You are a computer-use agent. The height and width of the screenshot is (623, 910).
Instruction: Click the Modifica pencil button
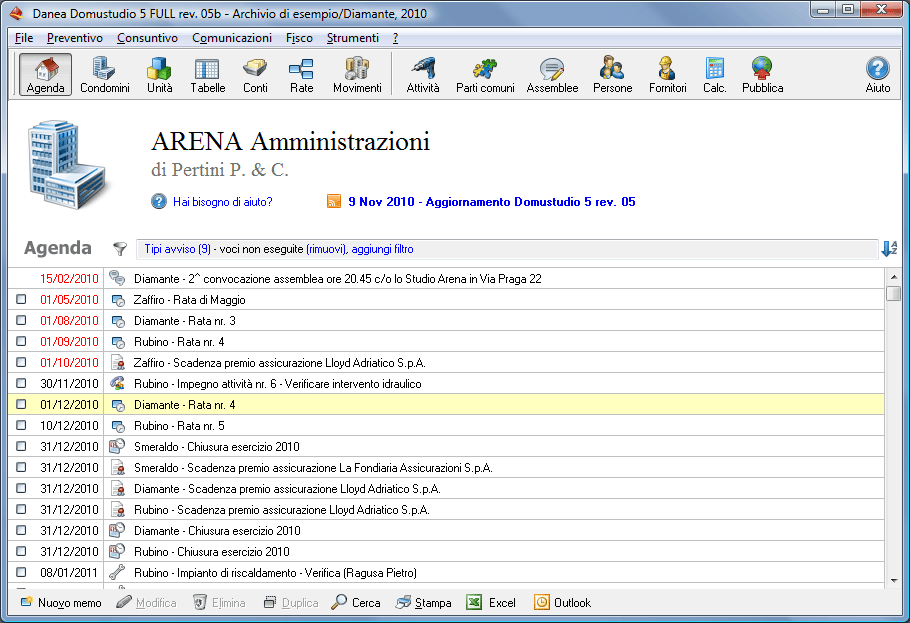(146, 603)
